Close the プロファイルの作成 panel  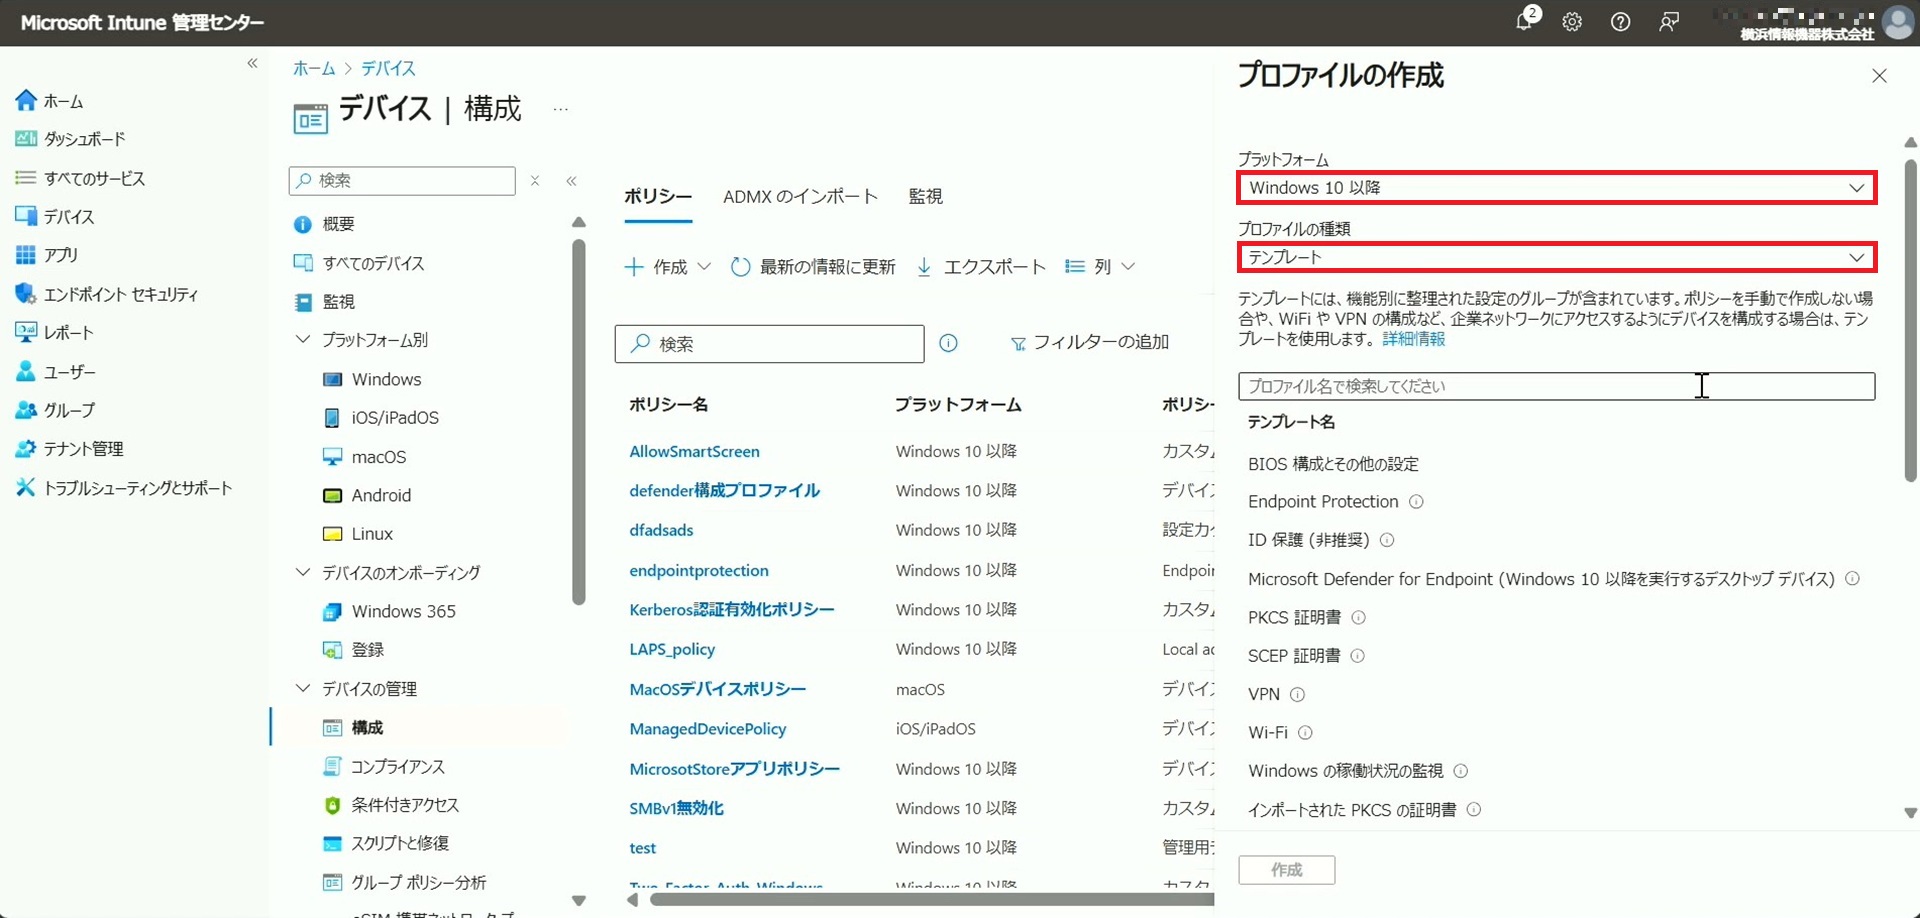(1879, 76)
